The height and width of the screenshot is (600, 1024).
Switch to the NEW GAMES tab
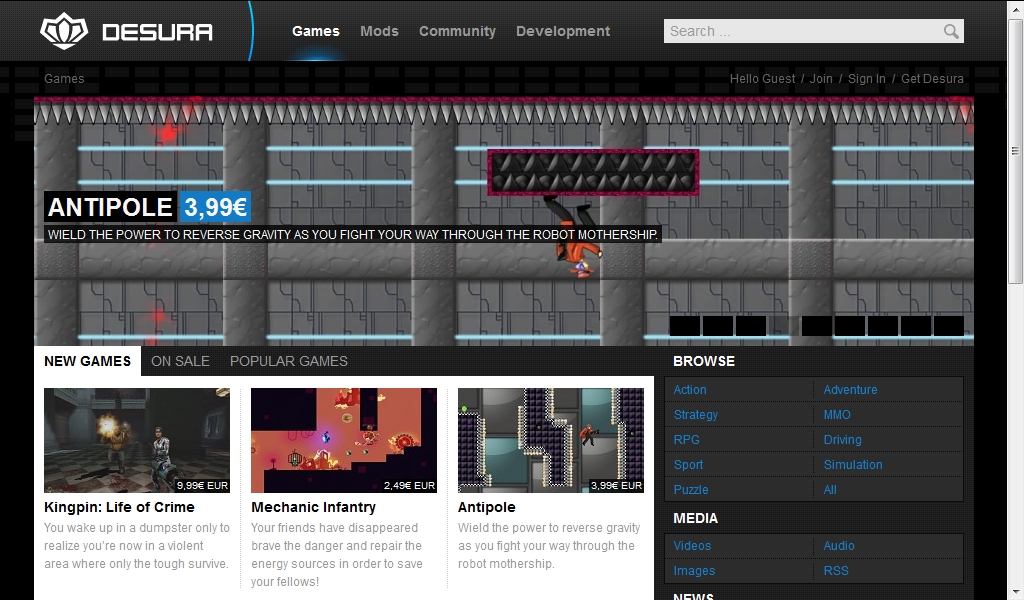[88, 361]
